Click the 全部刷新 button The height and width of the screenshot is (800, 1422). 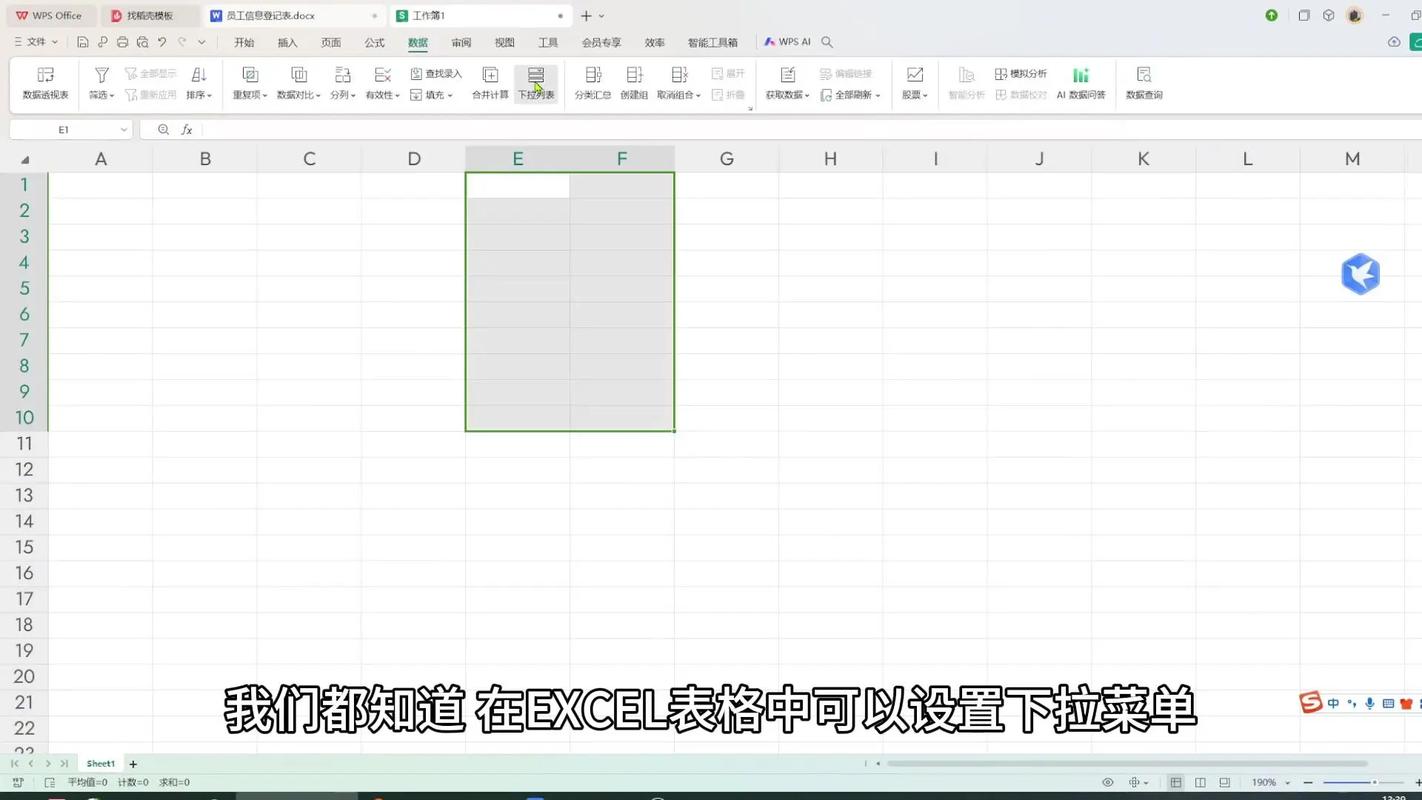[x=851, y=94]
